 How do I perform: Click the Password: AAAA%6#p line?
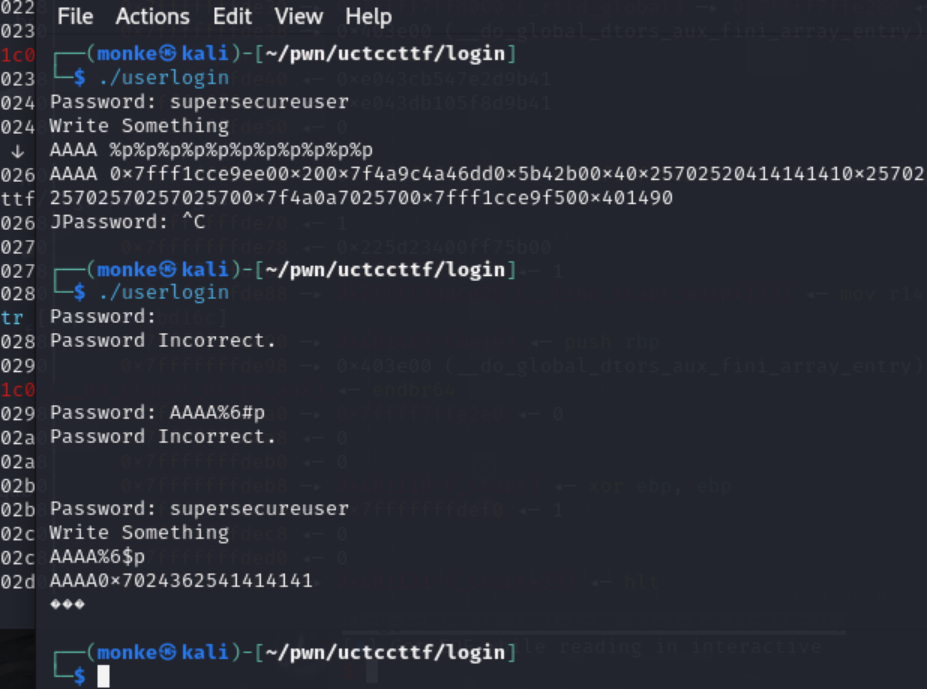(x=157, y=412)
